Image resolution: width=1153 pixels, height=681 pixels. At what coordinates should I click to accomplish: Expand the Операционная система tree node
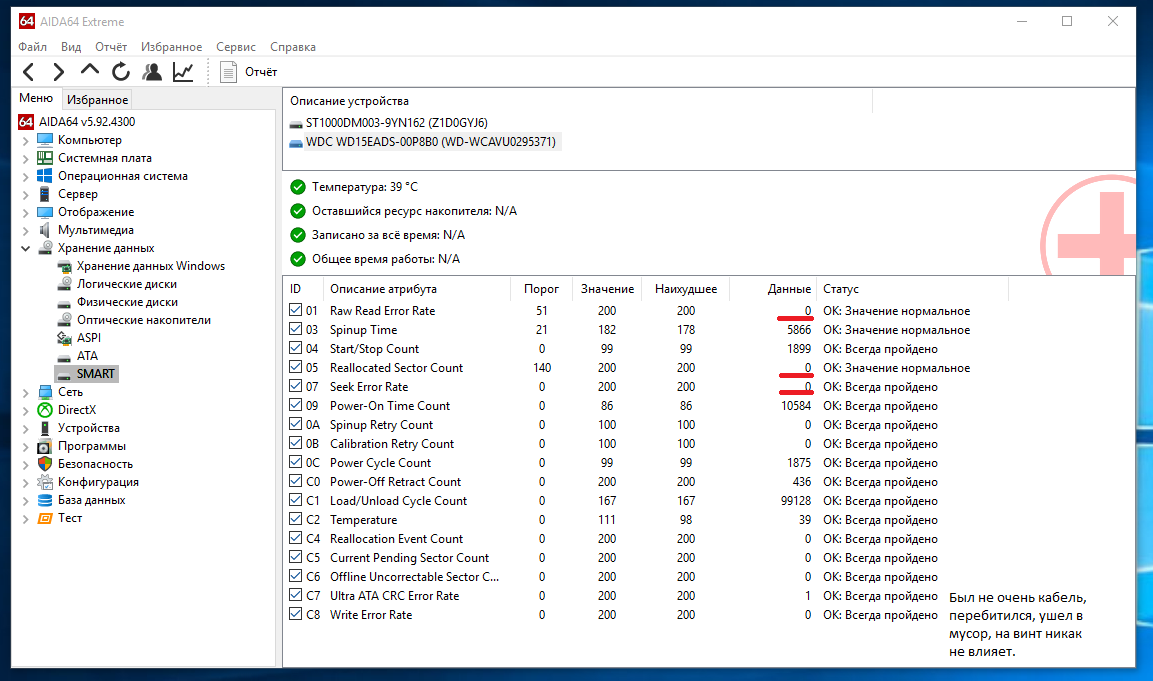[x=26, y=177]
